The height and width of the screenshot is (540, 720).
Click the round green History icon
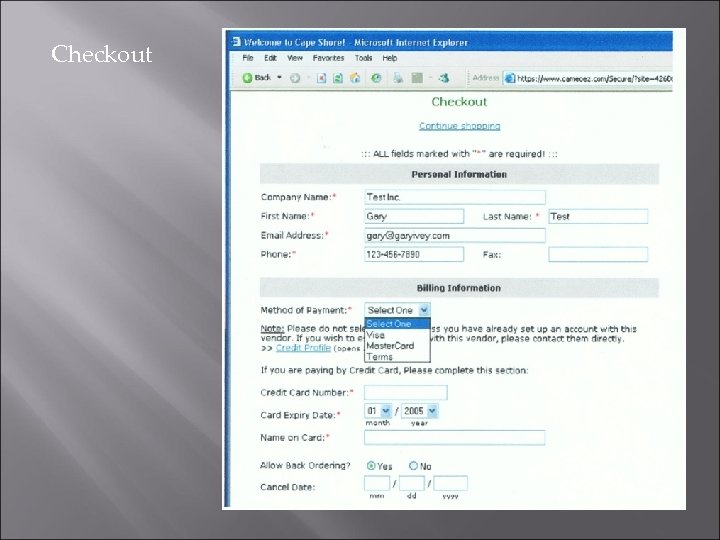pyautogui.click(x=376, y=78)
